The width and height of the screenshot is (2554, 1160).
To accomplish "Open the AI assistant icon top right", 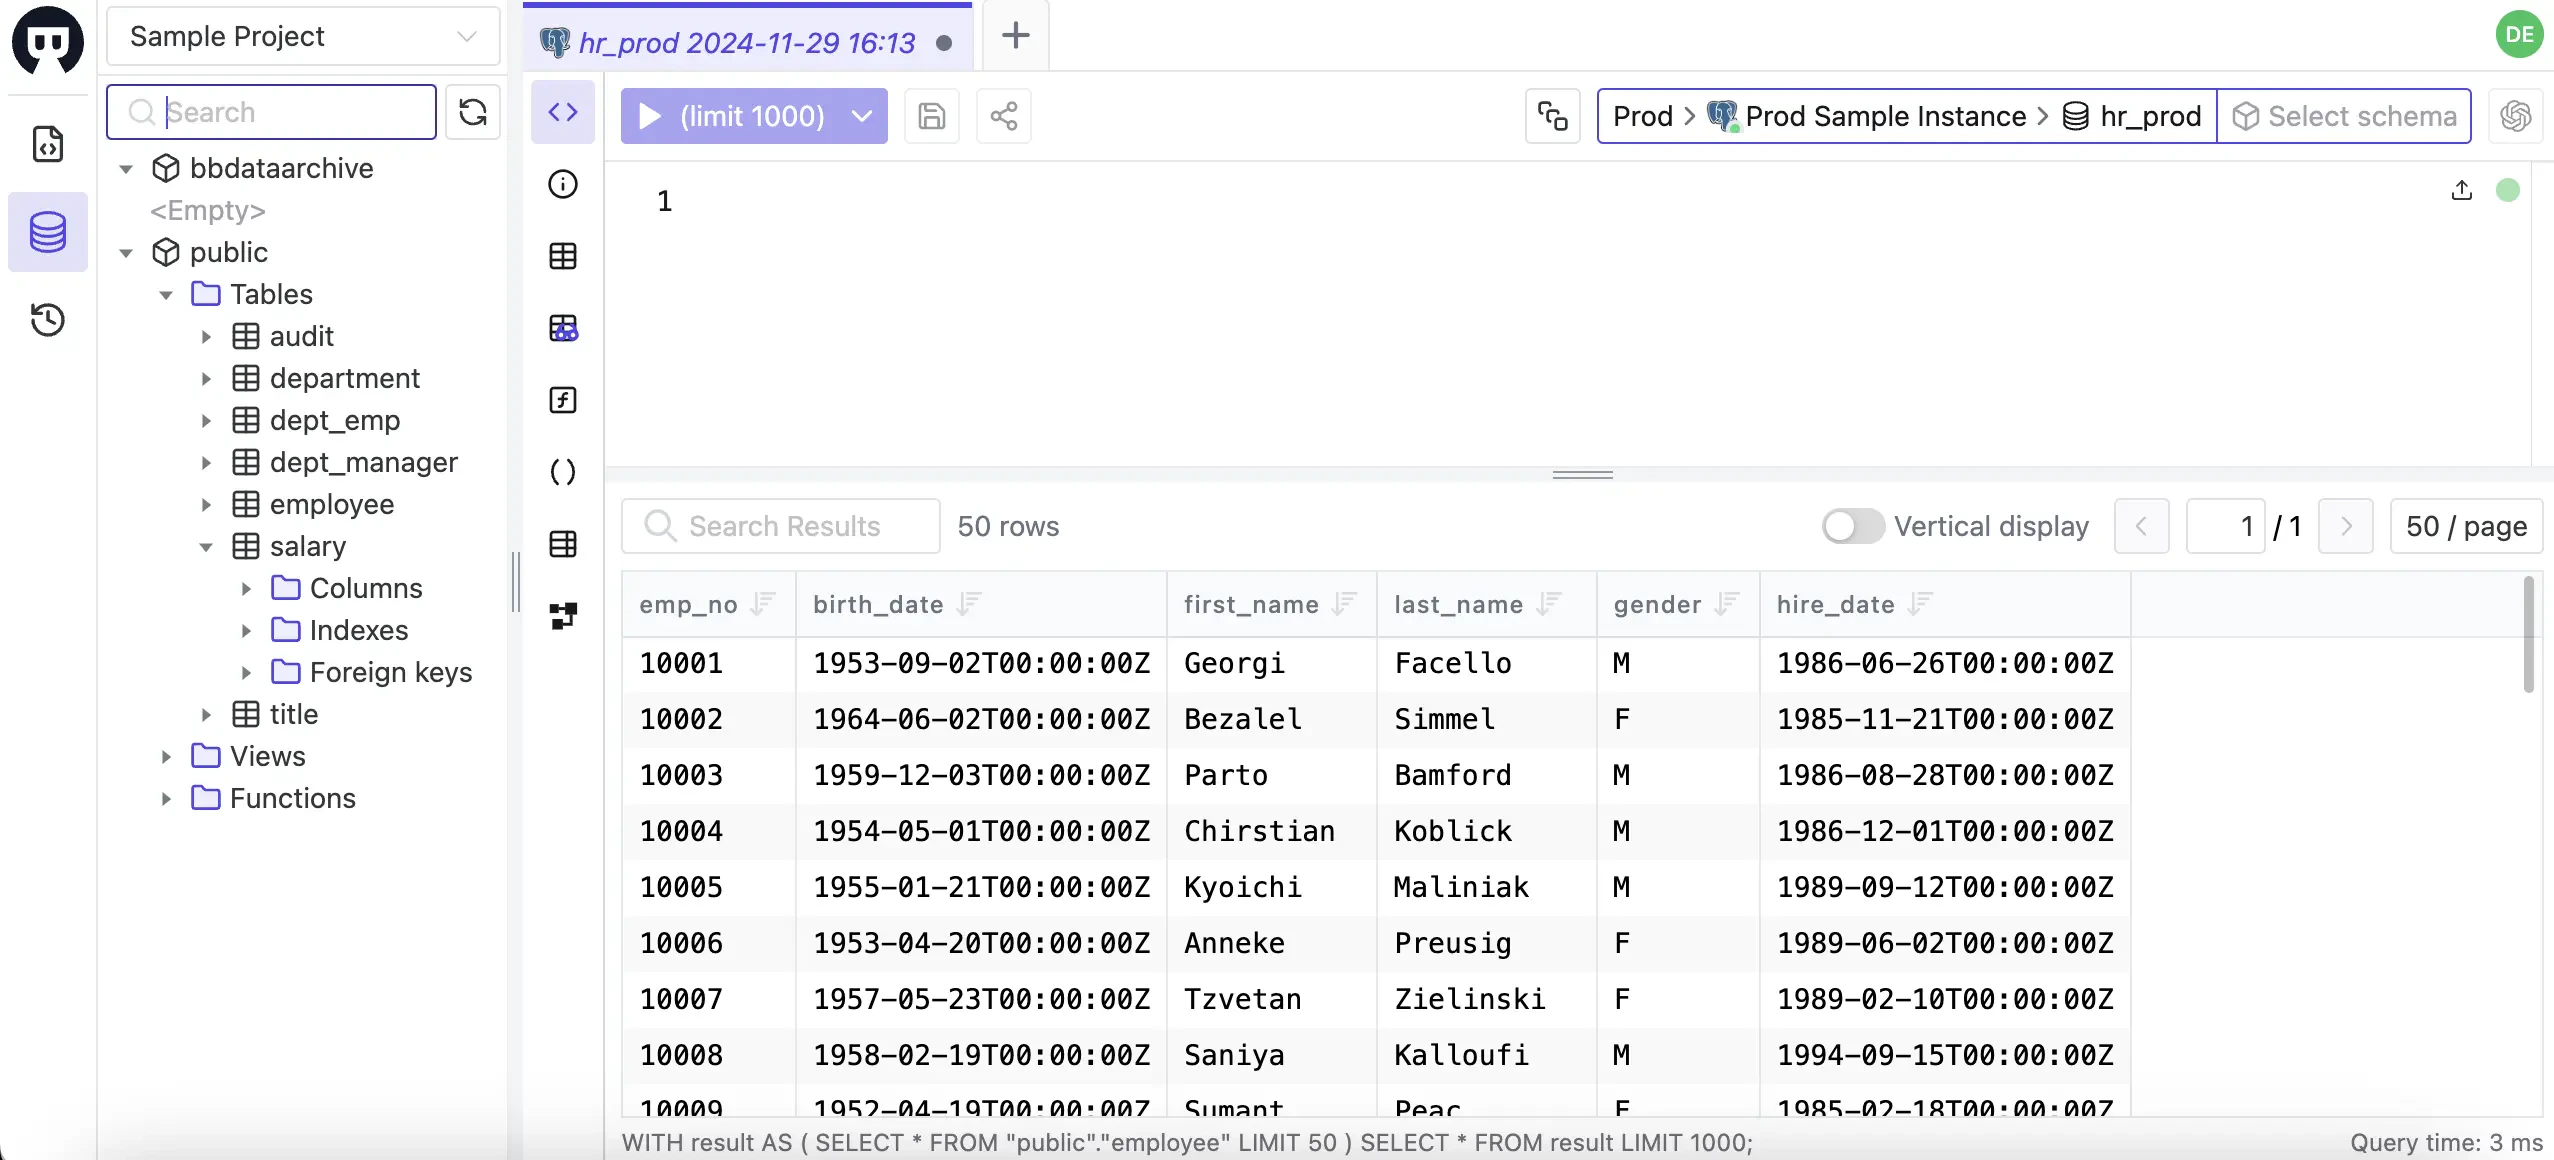I will point(2517,116).
